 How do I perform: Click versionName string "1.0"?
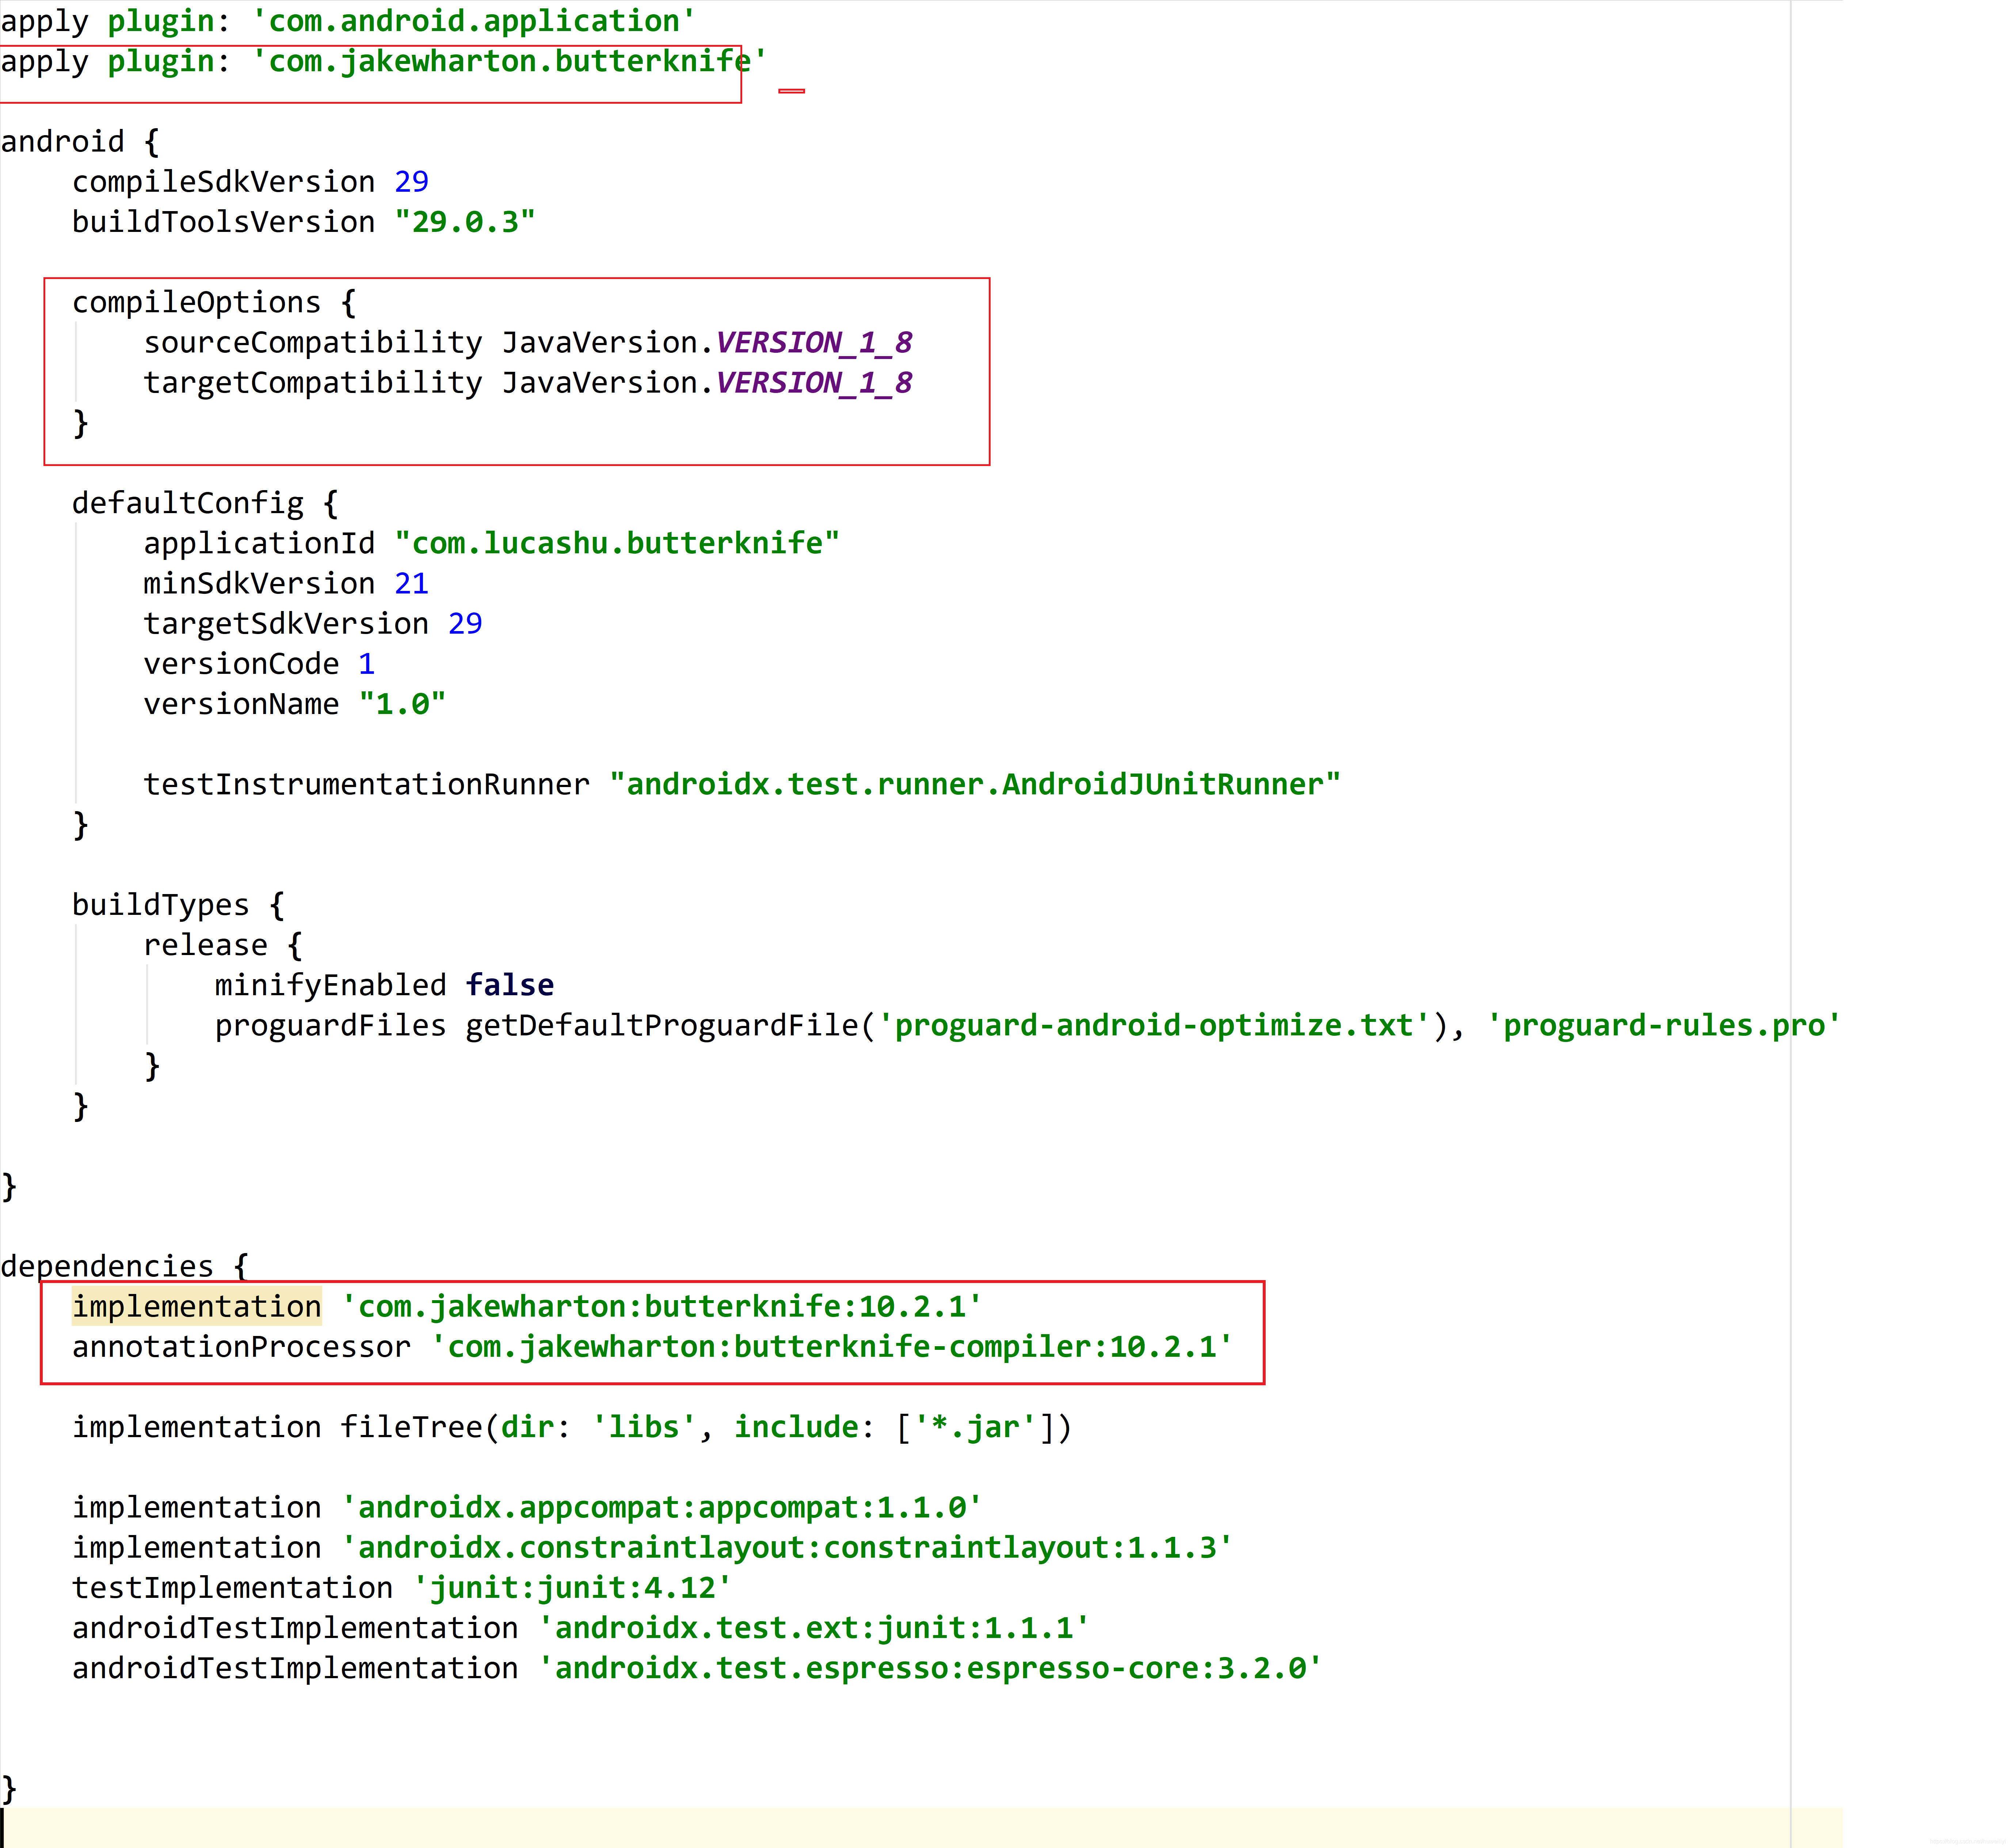pos(402,704)
